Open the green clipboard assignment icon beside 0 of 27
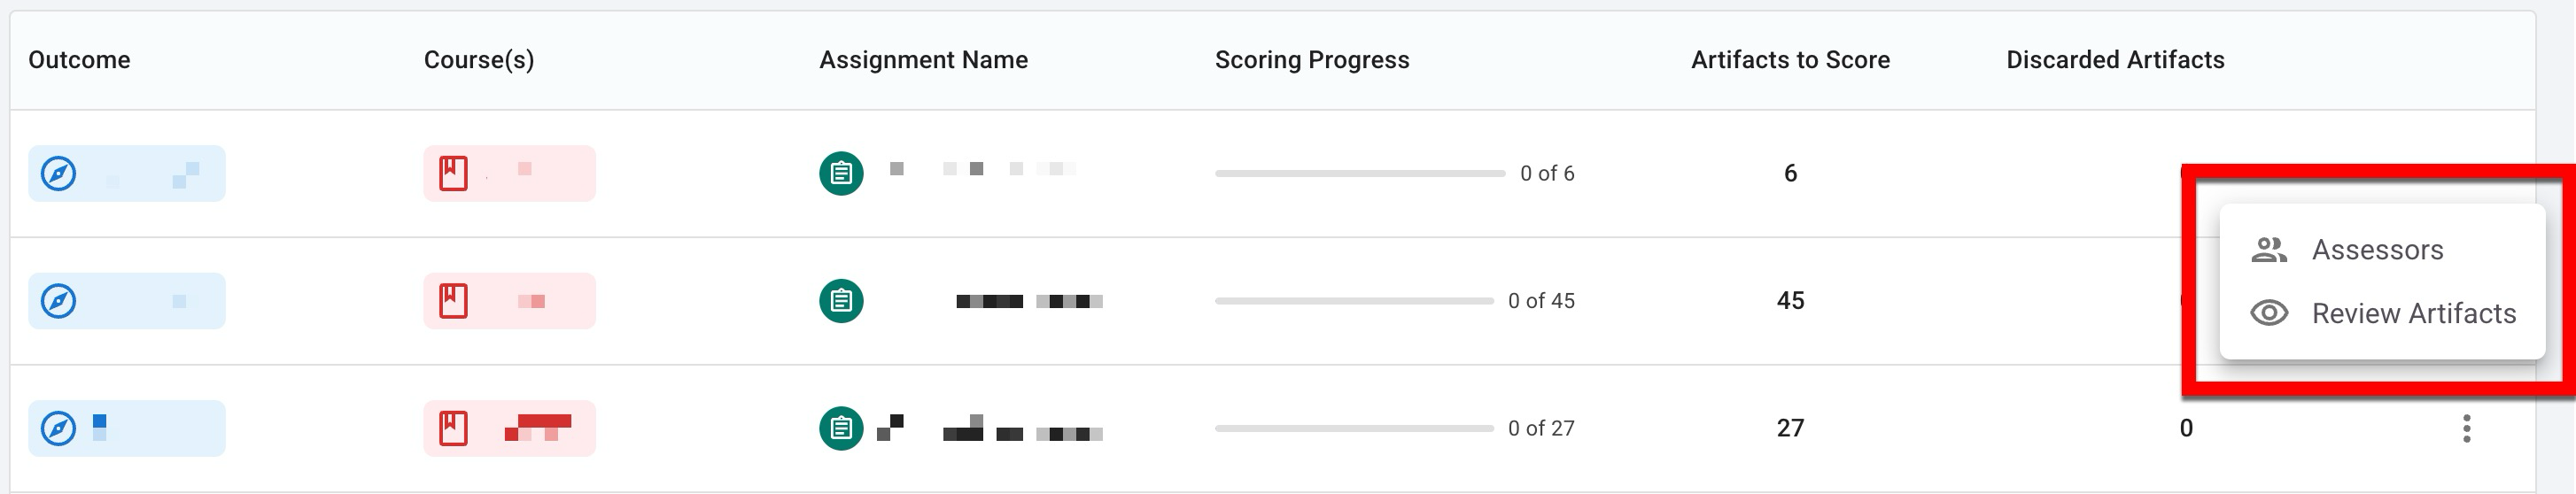Viewport: 2576px width, 494px height. (x=841, y=428)
